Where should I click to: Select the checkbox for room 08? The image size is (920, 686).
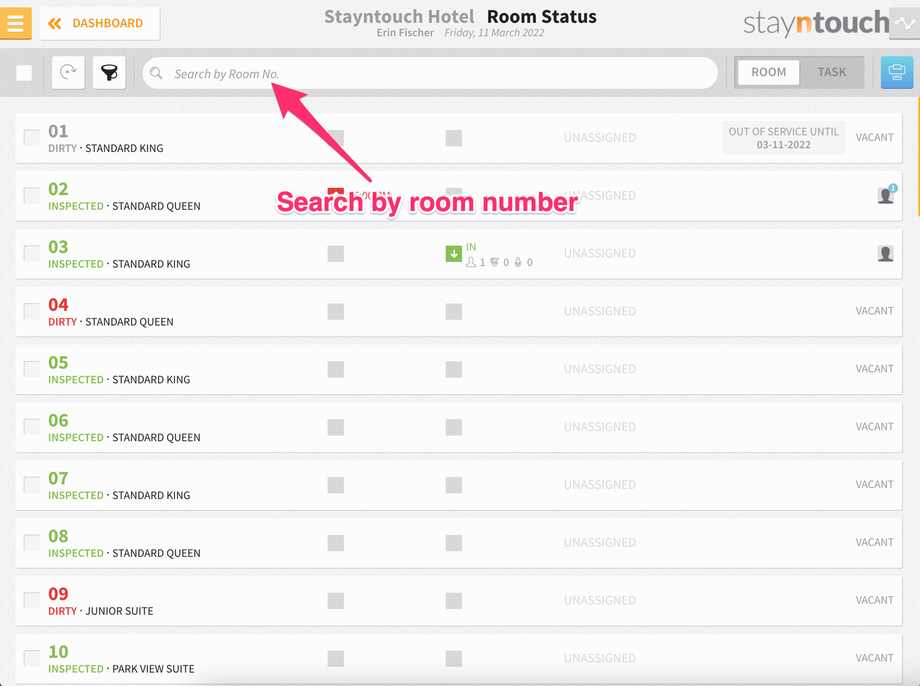pos(32,542)
